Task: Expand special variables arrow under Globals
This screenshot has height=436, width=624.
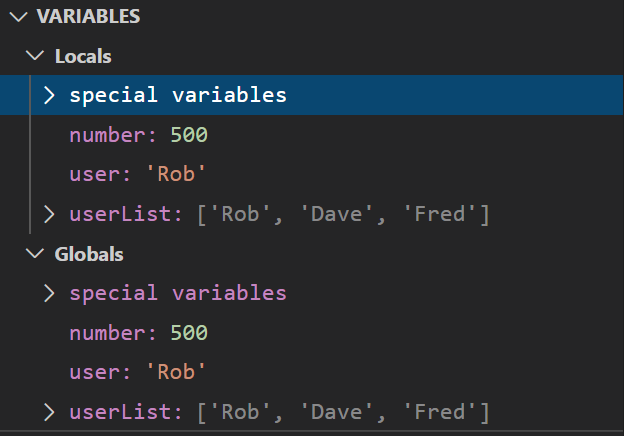Action: click(49, 294)
